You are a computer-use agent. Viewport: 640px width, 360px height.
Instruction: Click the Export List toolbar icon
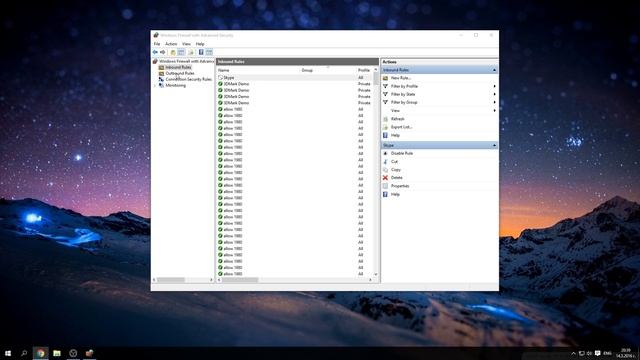click(x=191, y=52)
